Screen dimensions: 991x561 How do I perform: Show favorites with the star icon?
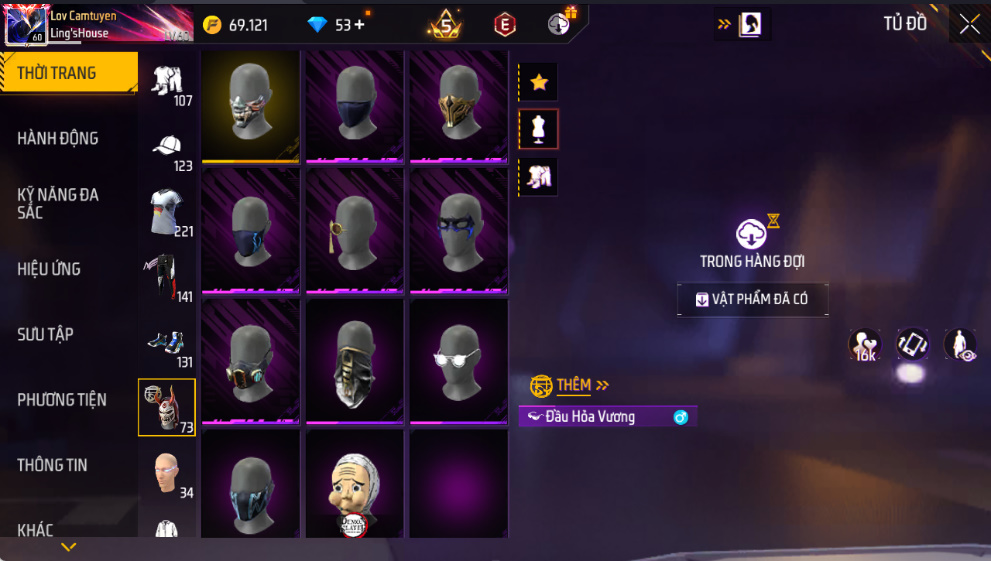click(538, 82)
